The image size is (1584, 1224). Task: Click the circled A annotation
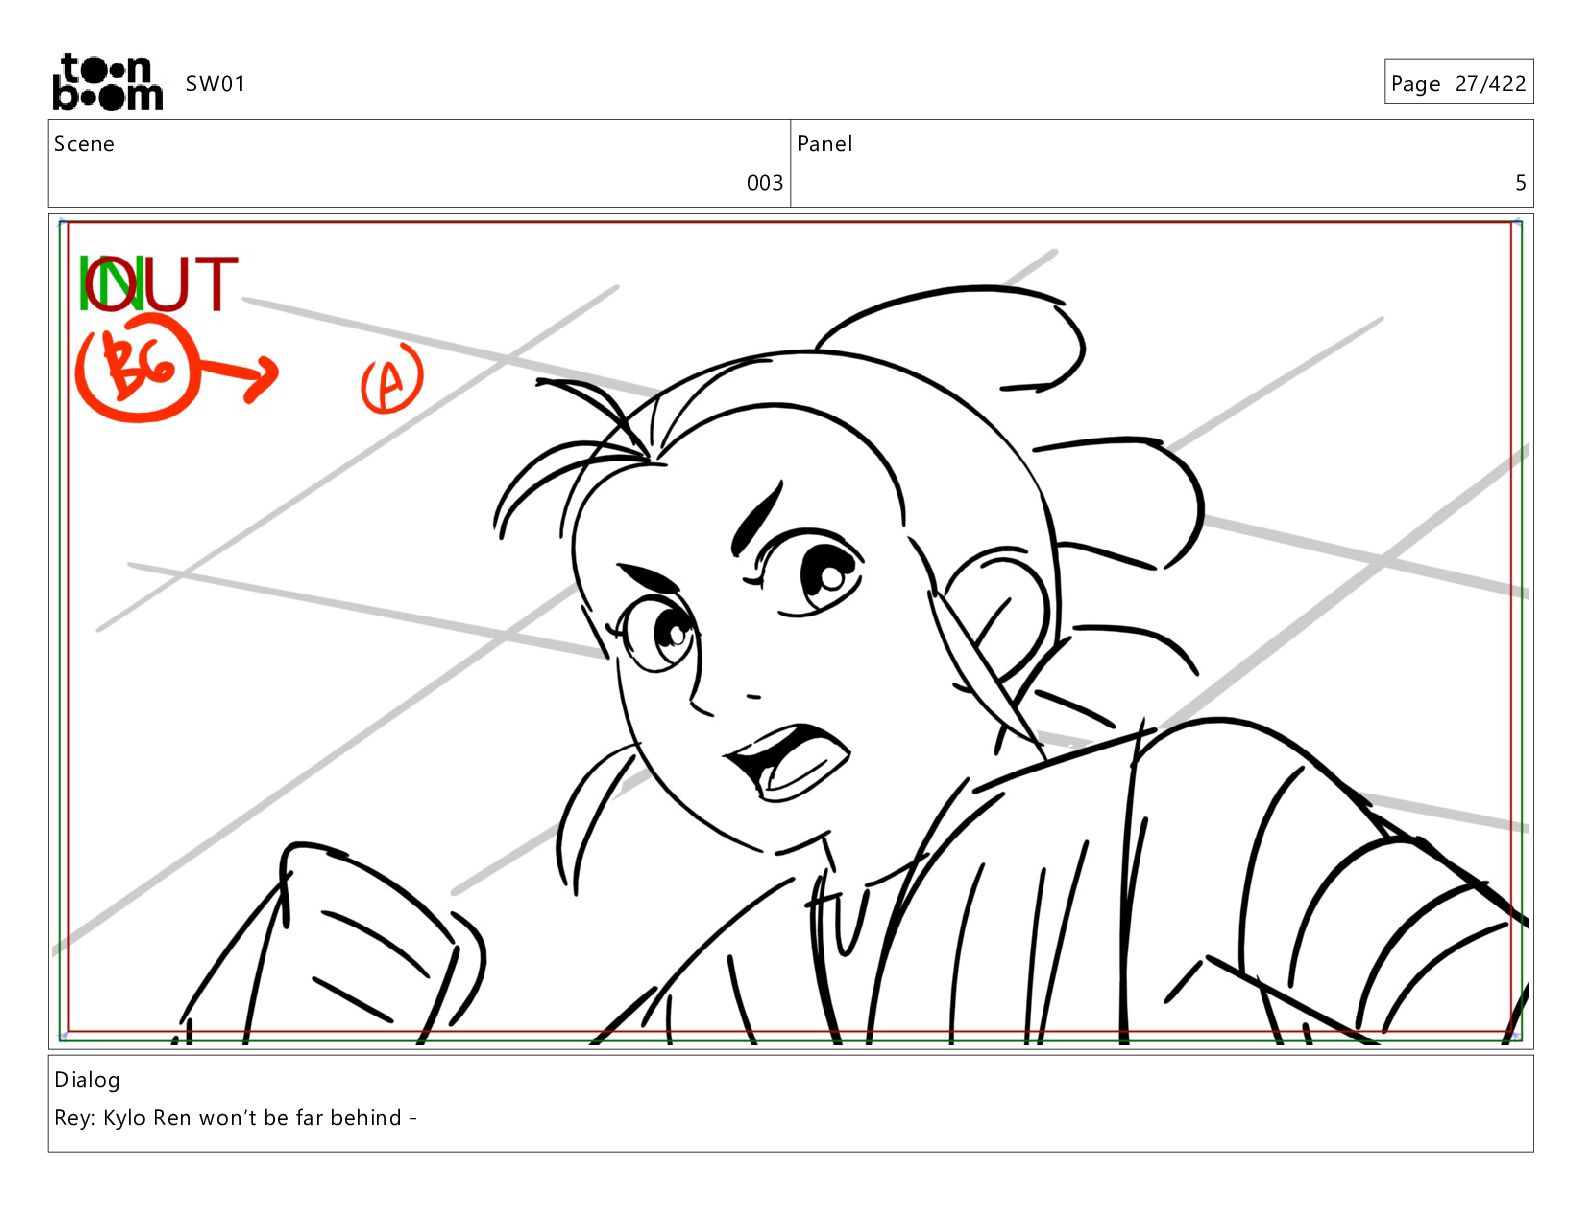(392, 379)
